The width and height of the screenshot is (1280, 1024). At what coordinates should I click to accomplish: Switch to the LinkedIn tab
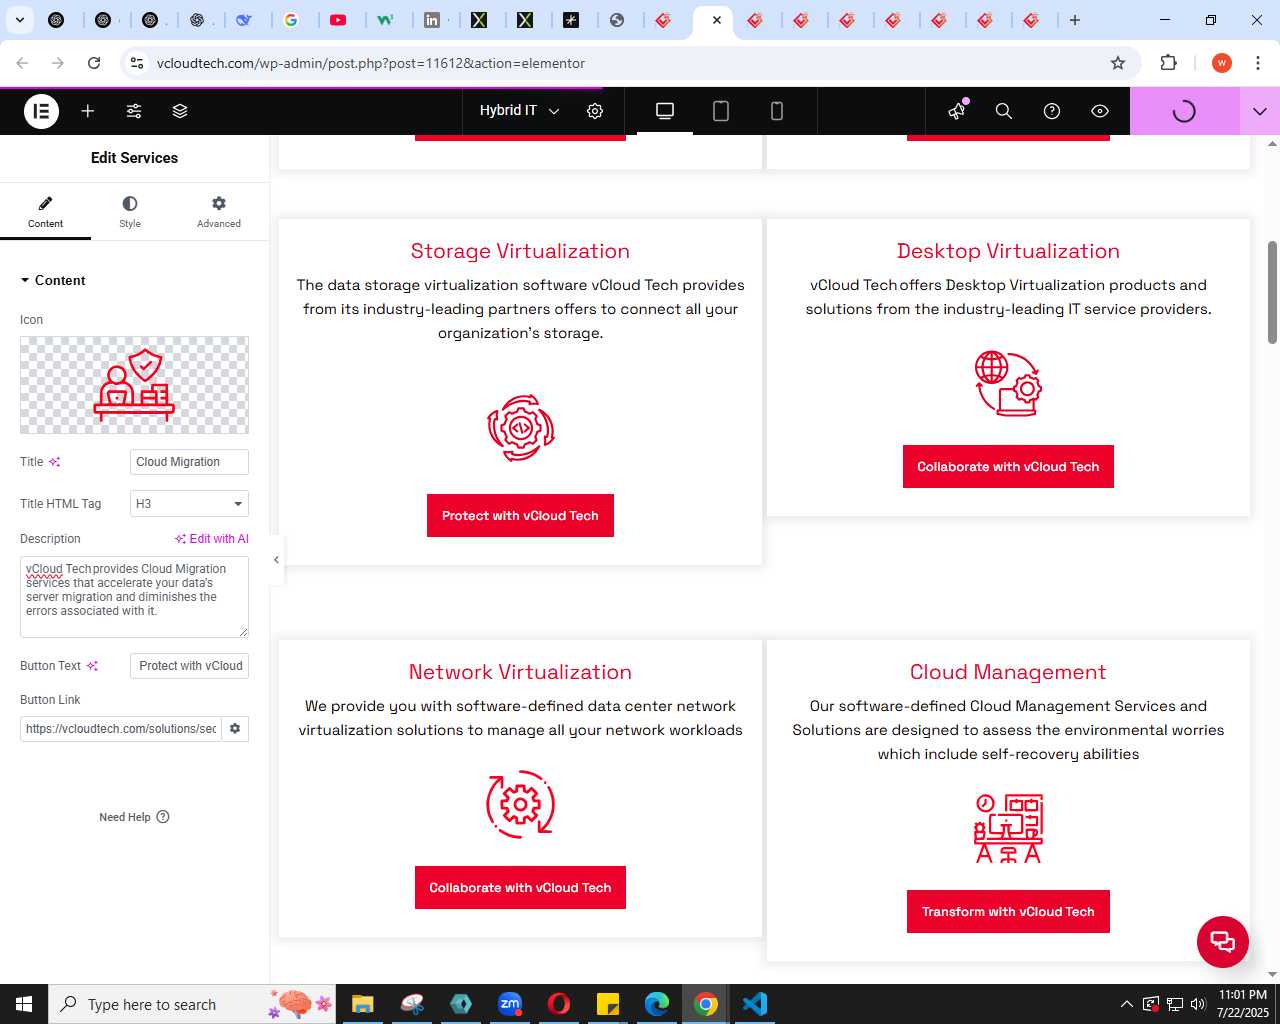click(432, 20)
